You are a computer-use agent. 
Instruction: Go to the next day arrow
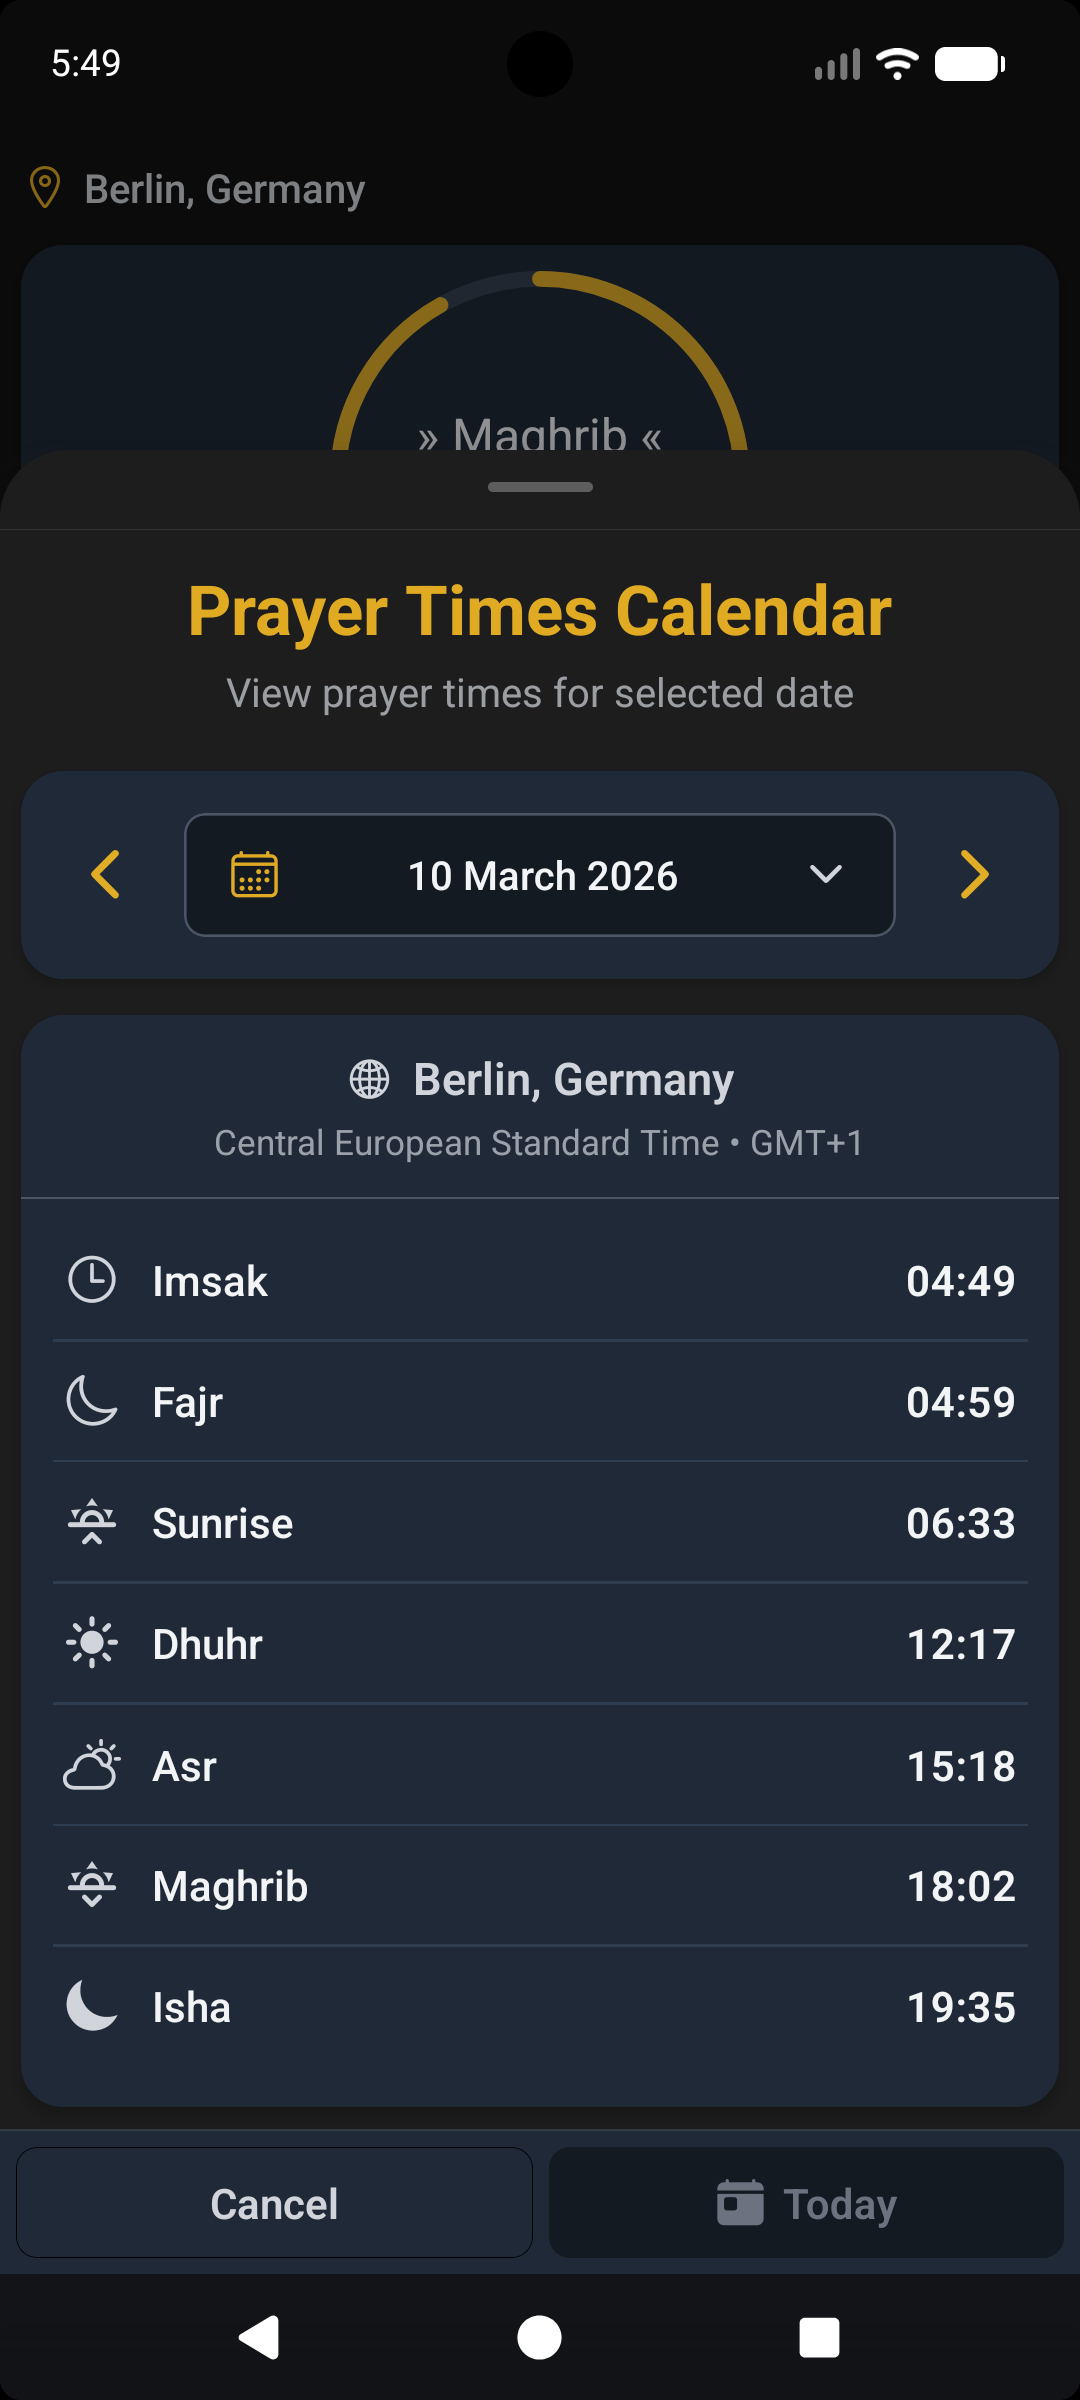click(974, 875)
